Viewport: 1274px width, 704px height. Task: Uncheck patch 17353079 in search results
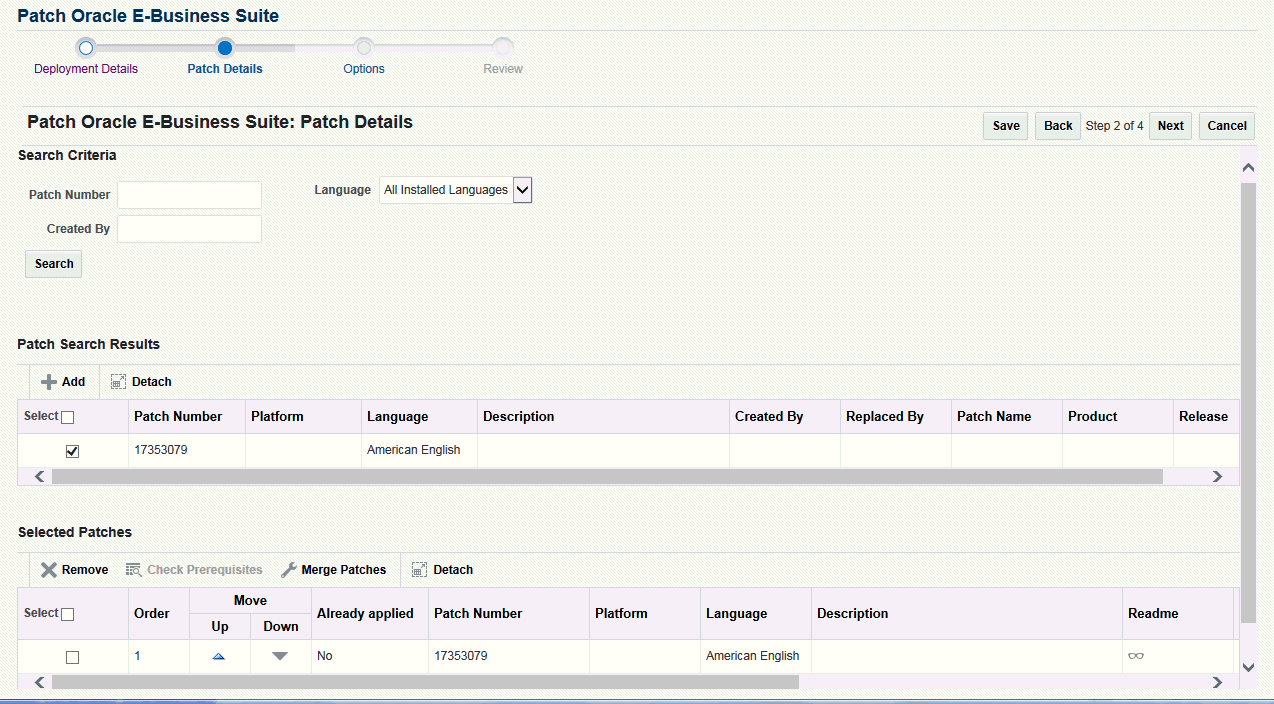tap(72, 452)
